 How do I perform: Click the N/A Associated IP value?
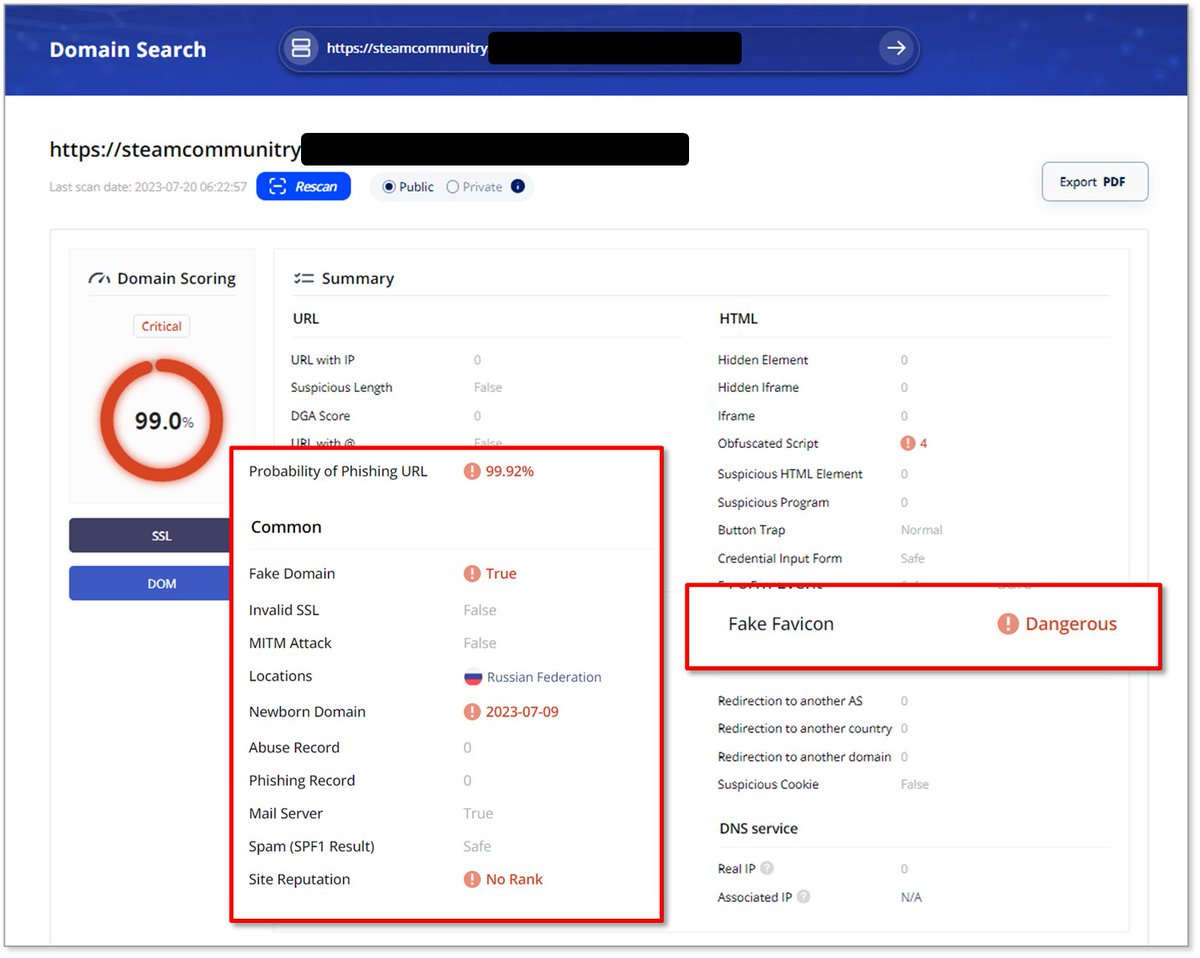coord(911,898)
